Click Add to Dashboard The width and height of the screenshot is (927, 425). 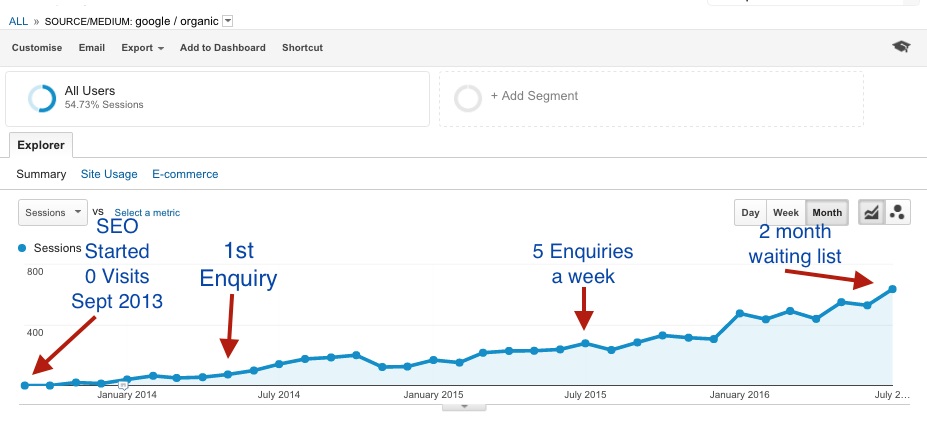point(223,47)
